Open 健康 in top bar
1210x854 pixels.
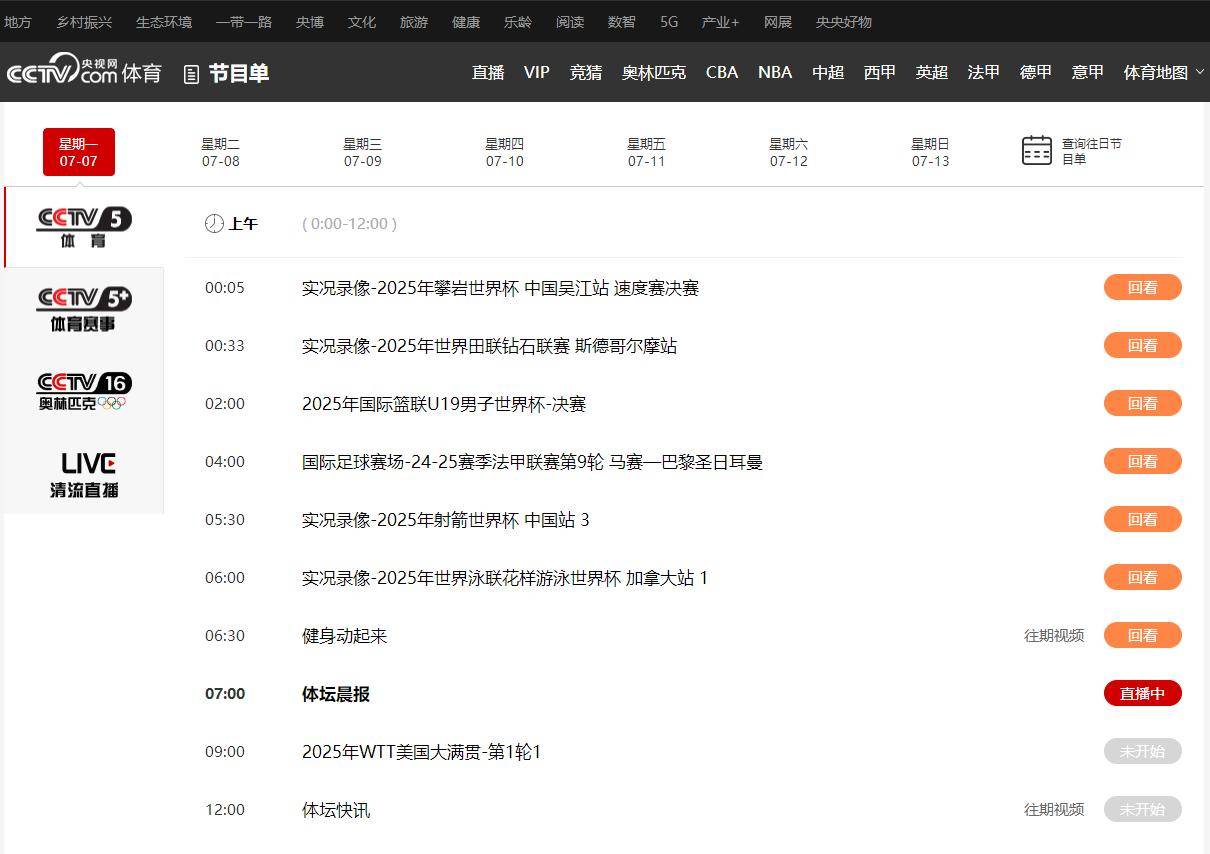(x=466, y=21)
